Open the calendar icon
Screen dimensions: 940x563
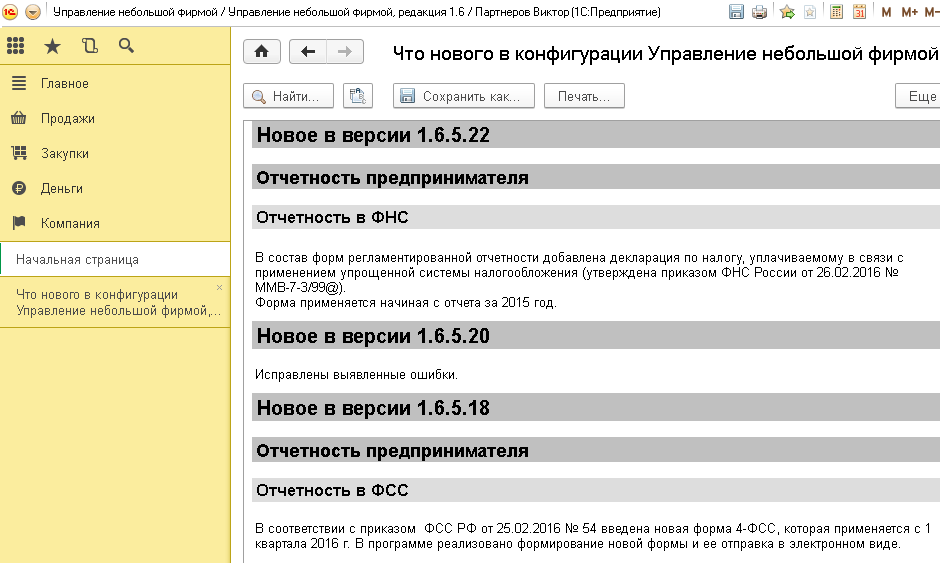coord(858,12)
